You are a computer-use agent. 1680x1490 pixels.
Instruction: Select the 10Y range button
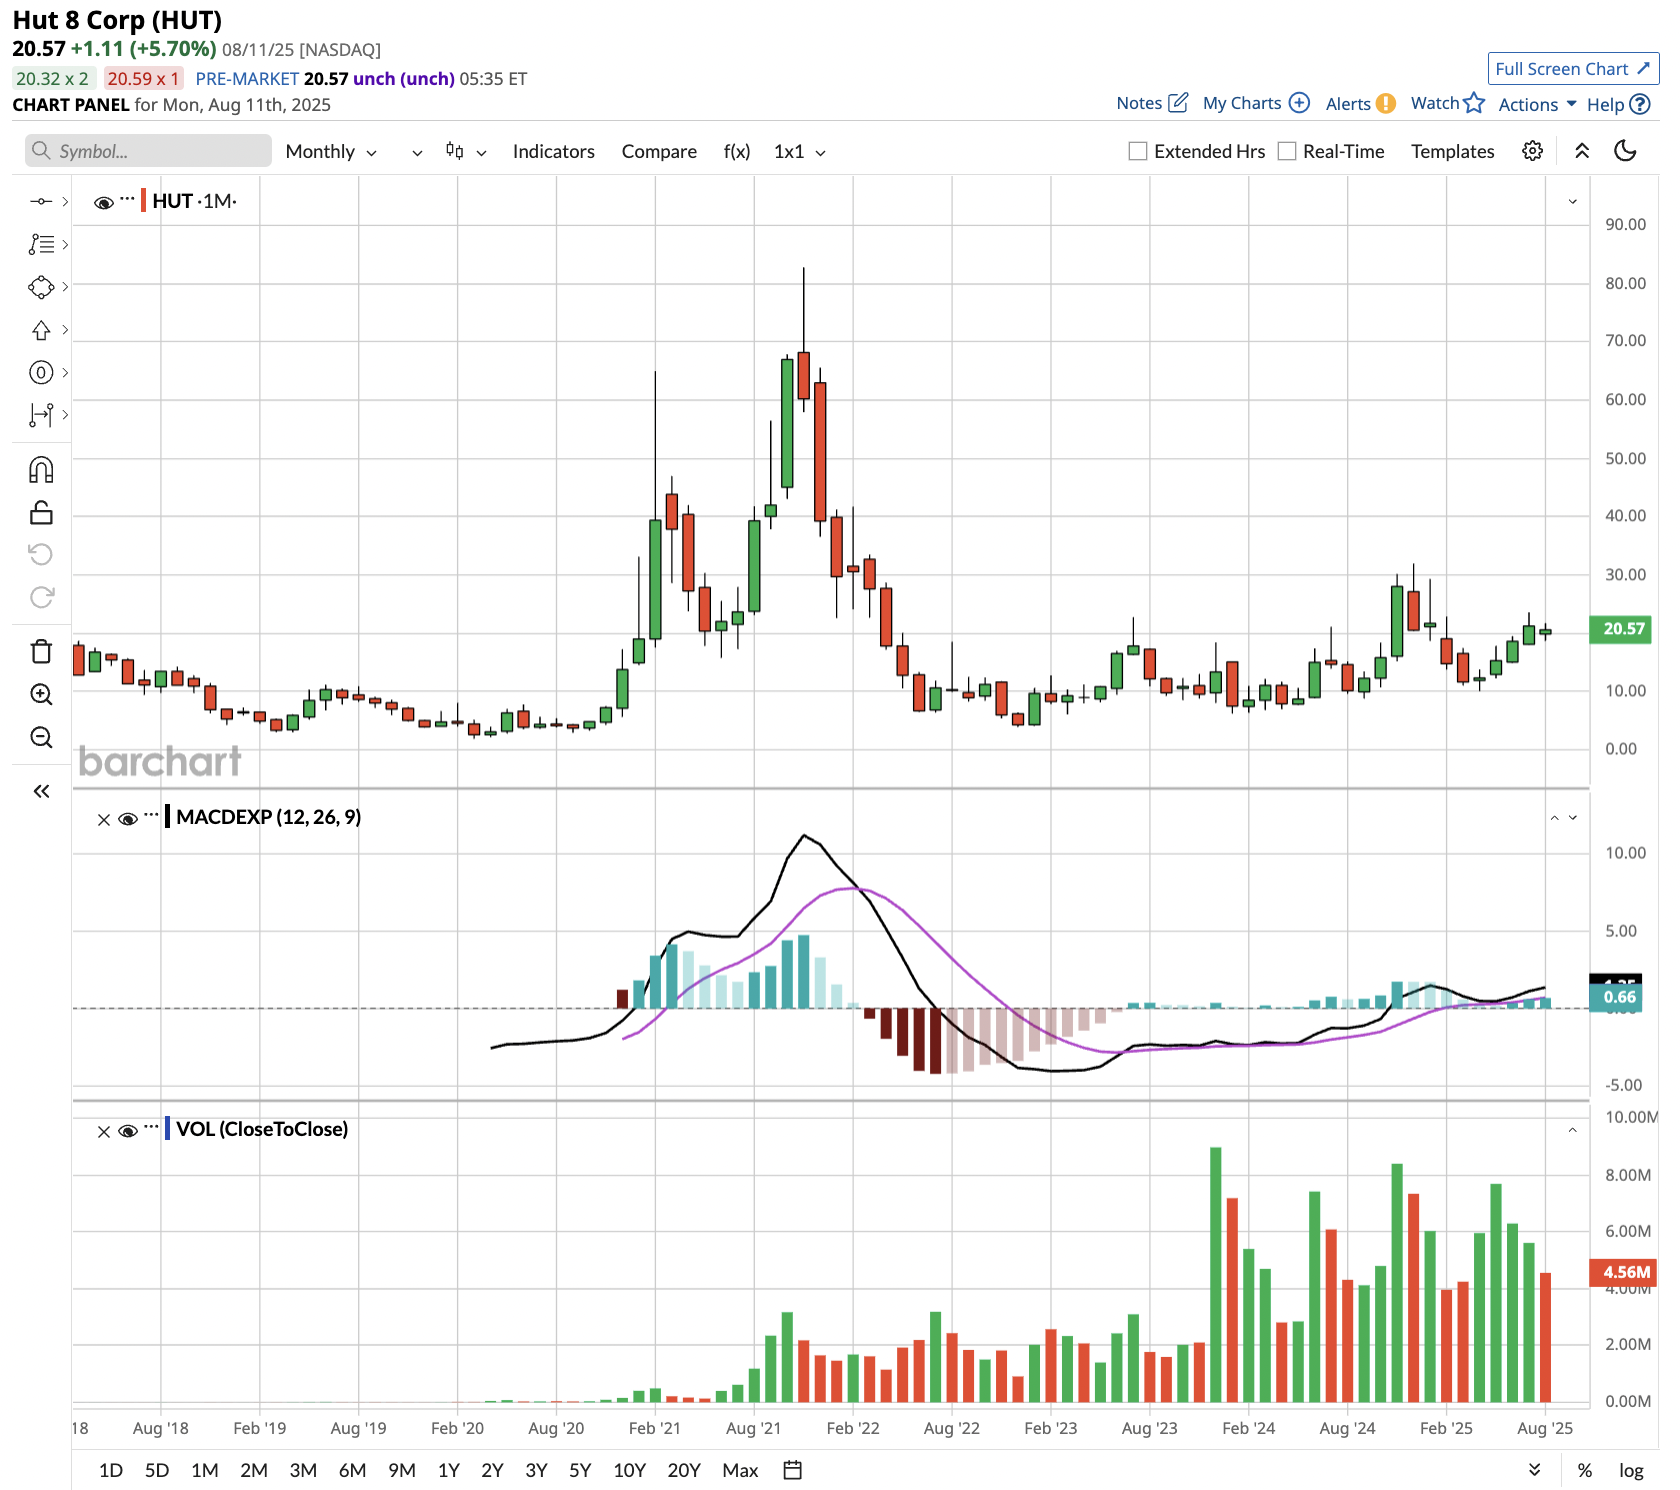pos(629,1470)
